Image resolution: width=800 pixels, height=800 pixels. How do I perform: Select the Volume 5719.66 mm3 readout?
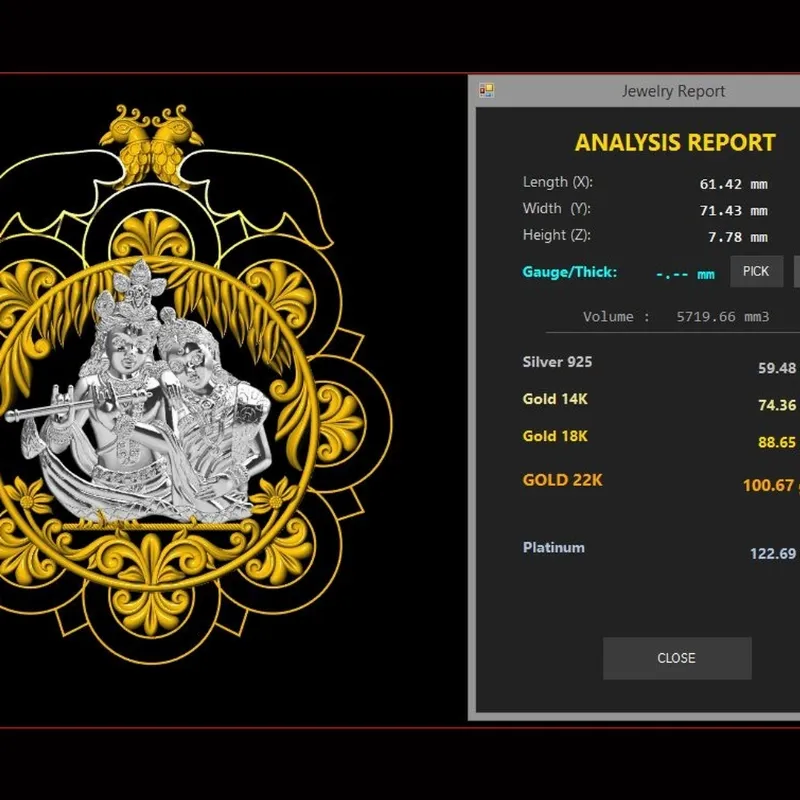676,317
